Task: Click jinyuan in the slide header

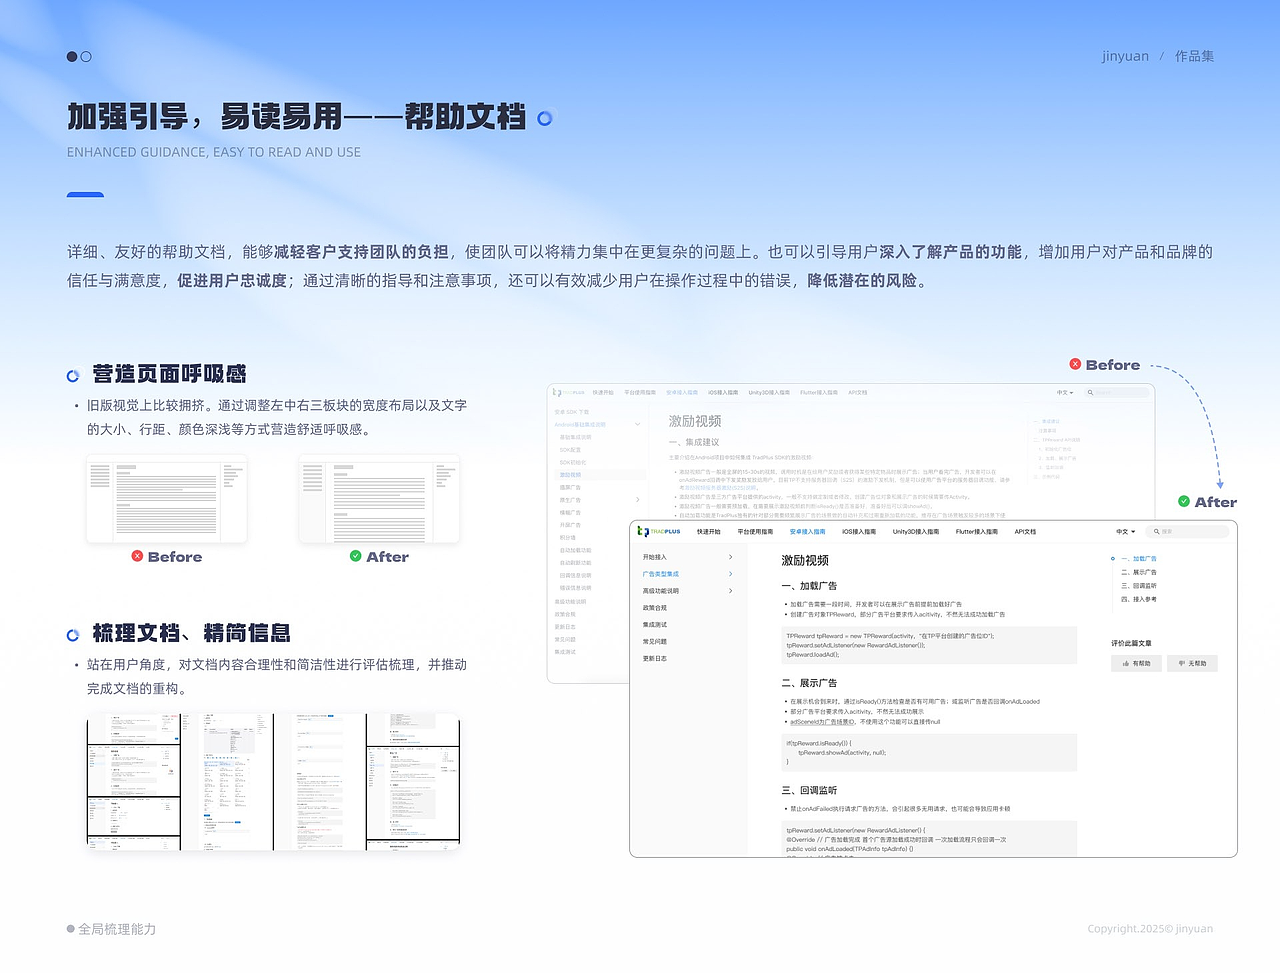Action: point(1126,56)
